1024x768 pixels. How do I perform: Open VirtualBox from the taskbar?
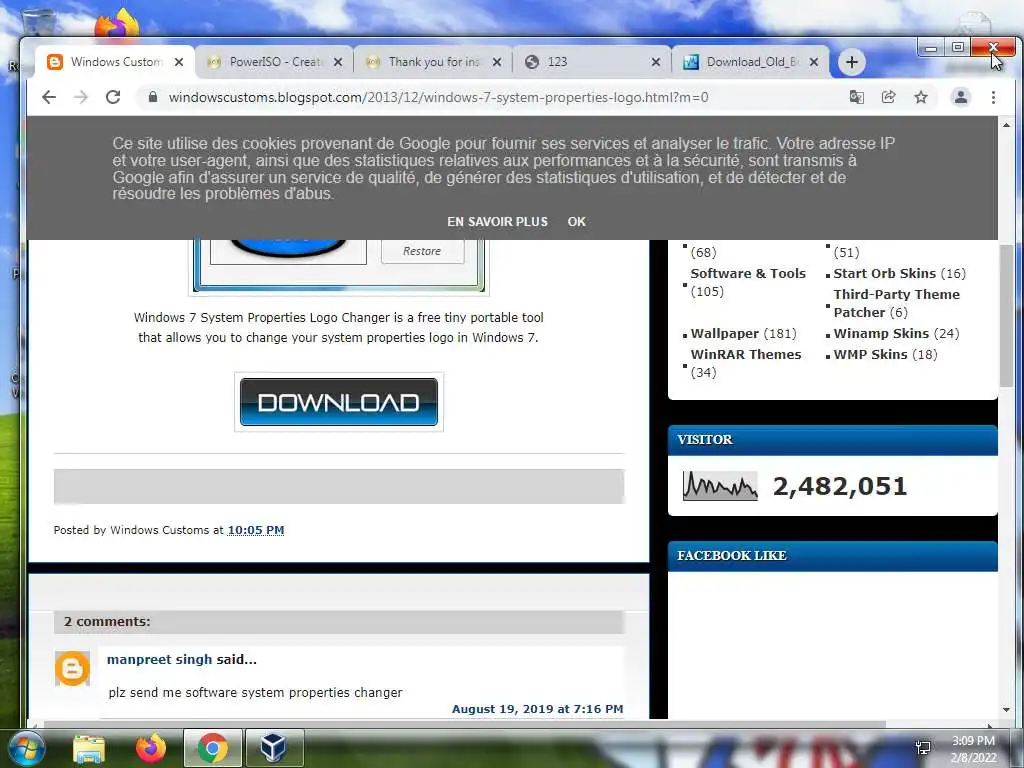point(273,748)
